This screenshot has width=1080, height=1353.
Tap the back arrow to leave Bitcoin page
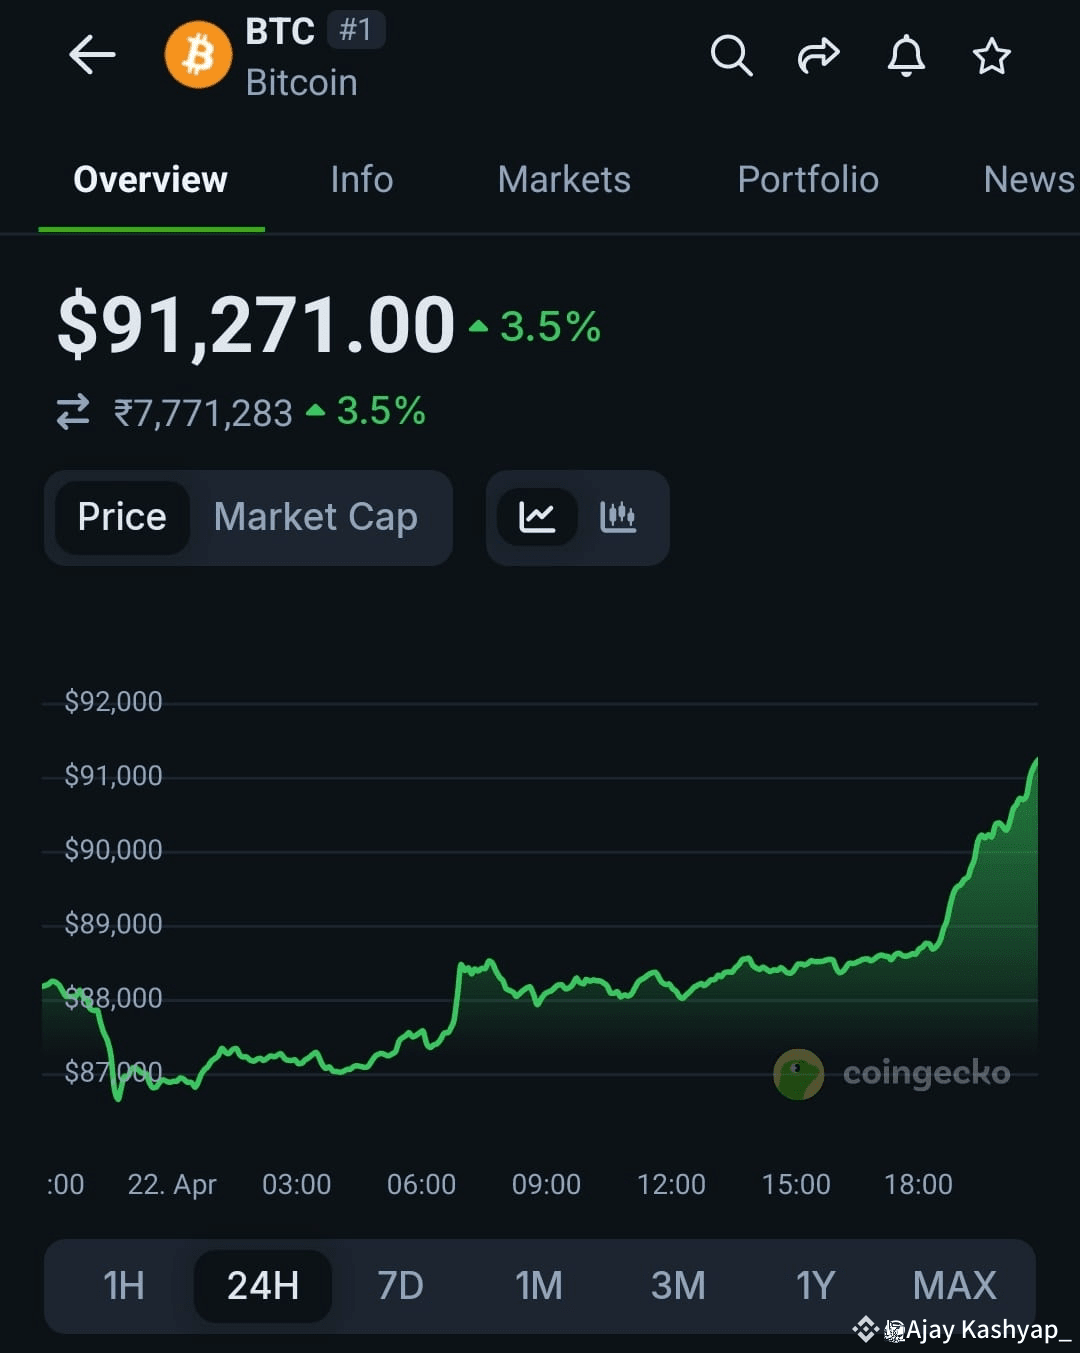(92, 56)
